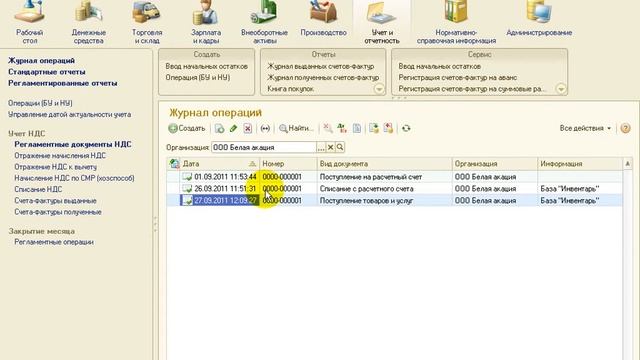640x360 pixels.
Task: Click Ввод начальных остатков in Создать panel
Action: click(x=207, y=66)
